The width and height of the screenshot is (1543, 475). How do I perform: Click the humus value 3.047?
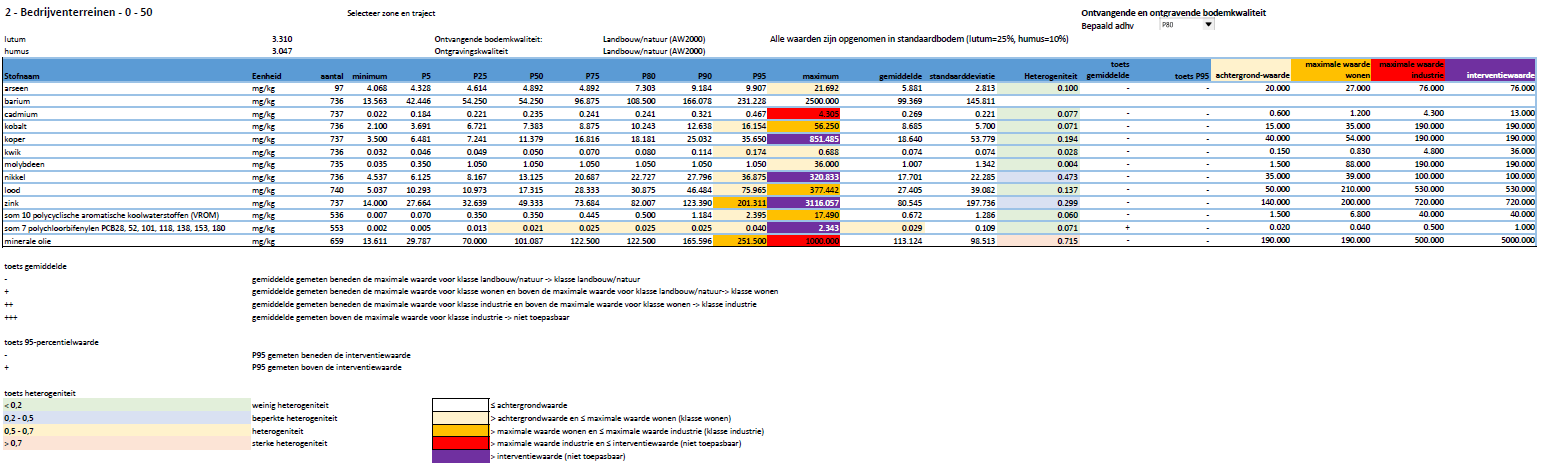pos(282,50)
